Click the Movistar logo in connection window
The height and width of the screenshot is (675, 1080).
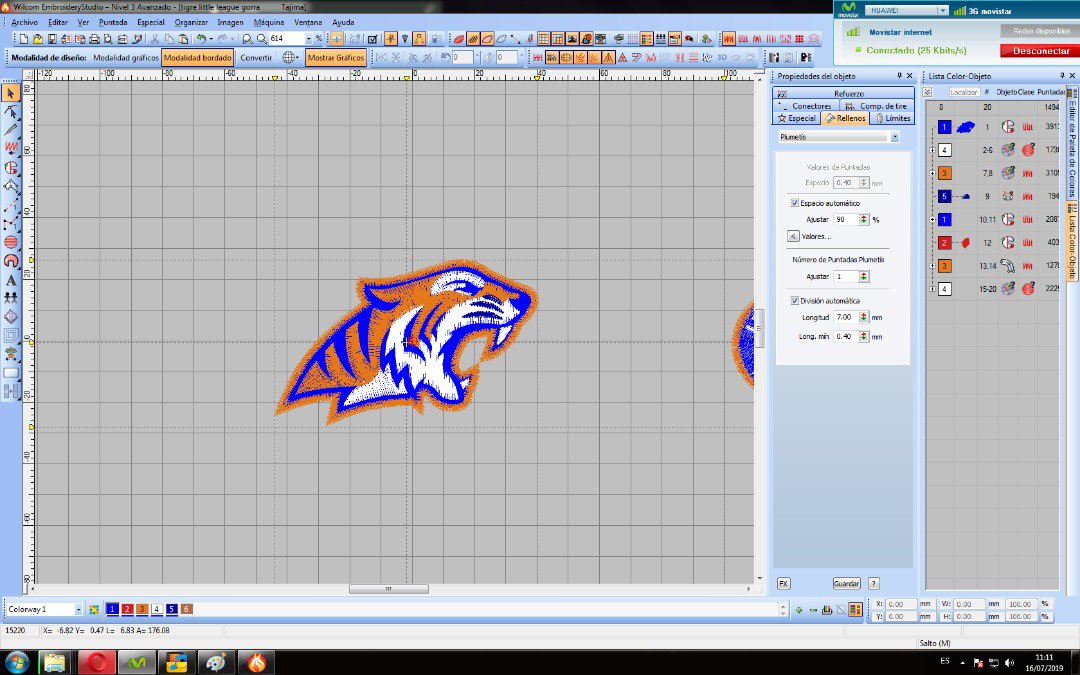[849, 10]
